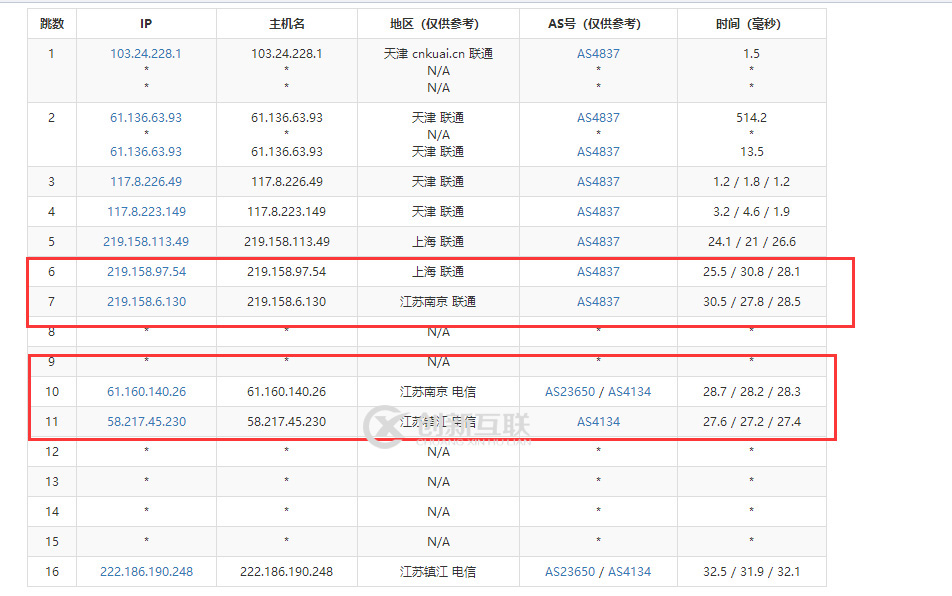
Task: Click AS4134 link in hop 10 row
Action: click(x=629, y=391)
